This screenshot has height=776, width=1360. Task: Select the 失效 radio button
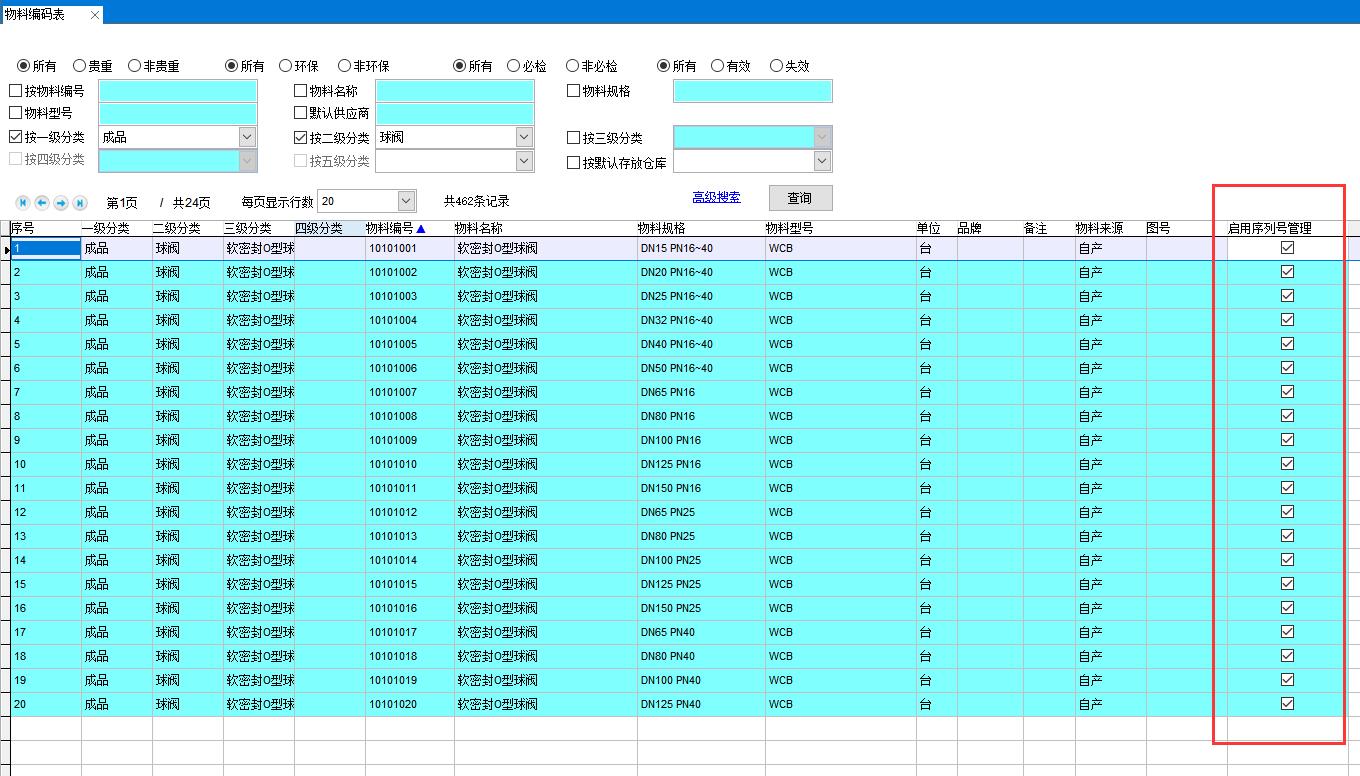(x=776, y=66)
